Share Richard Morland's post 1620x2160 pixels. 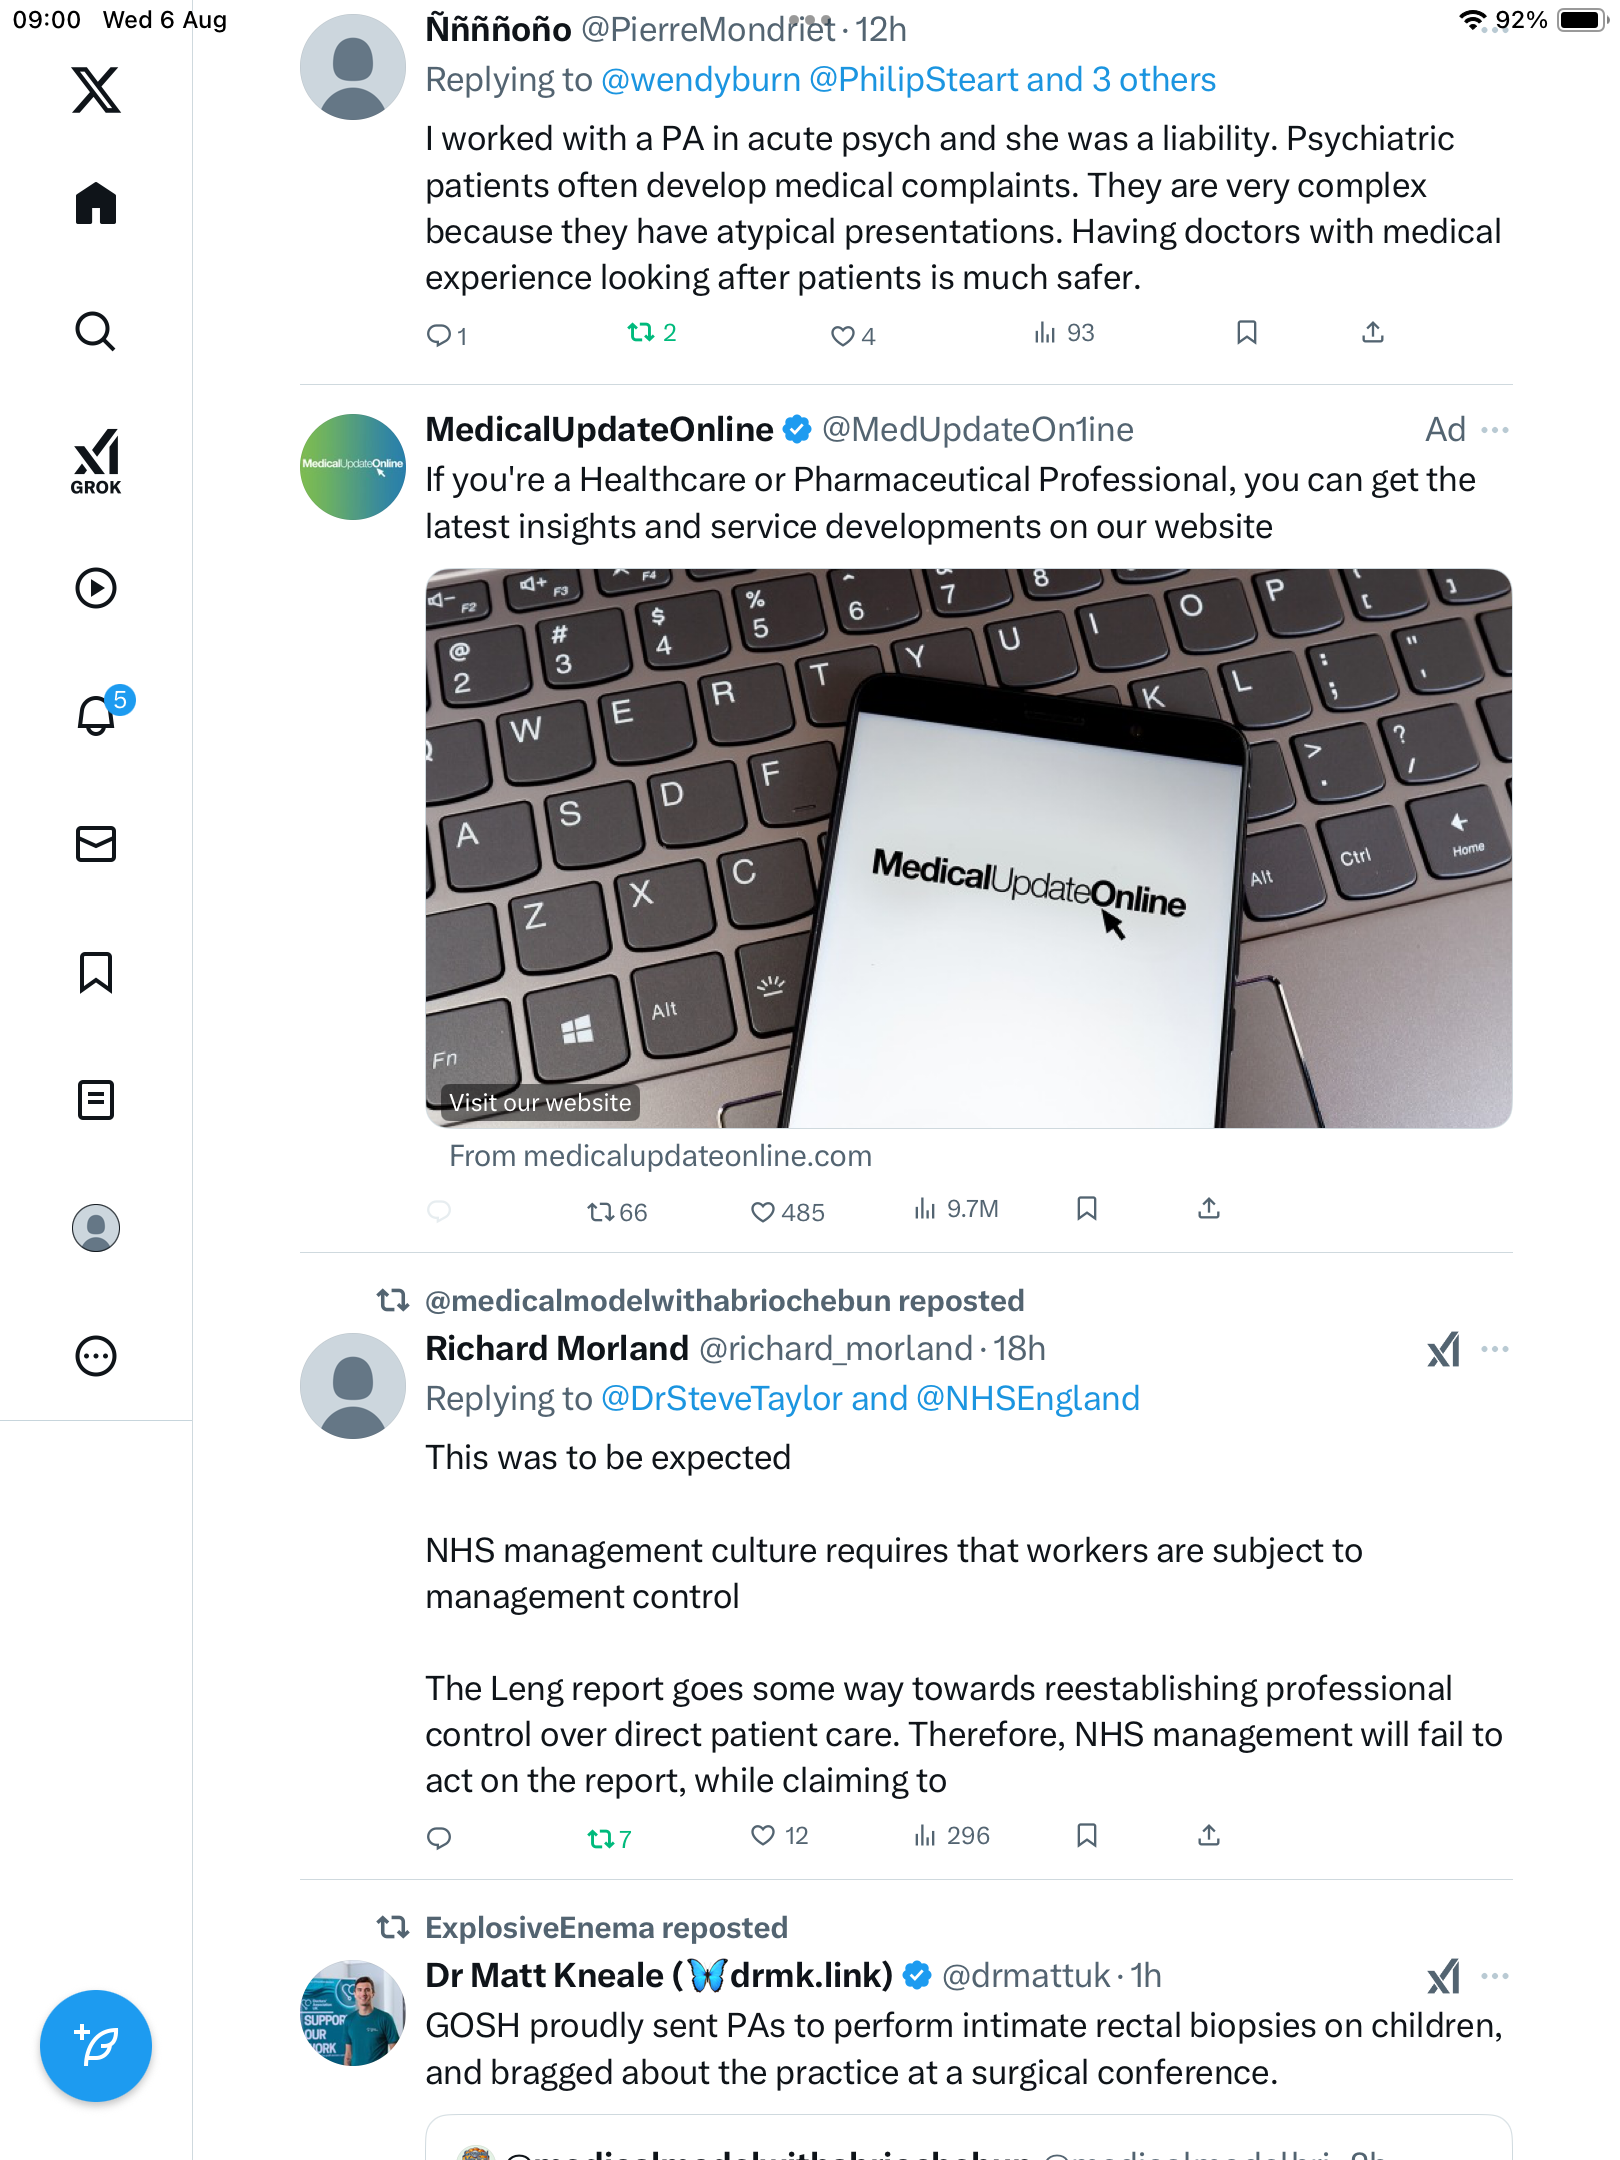(x=1209, y=1835)
